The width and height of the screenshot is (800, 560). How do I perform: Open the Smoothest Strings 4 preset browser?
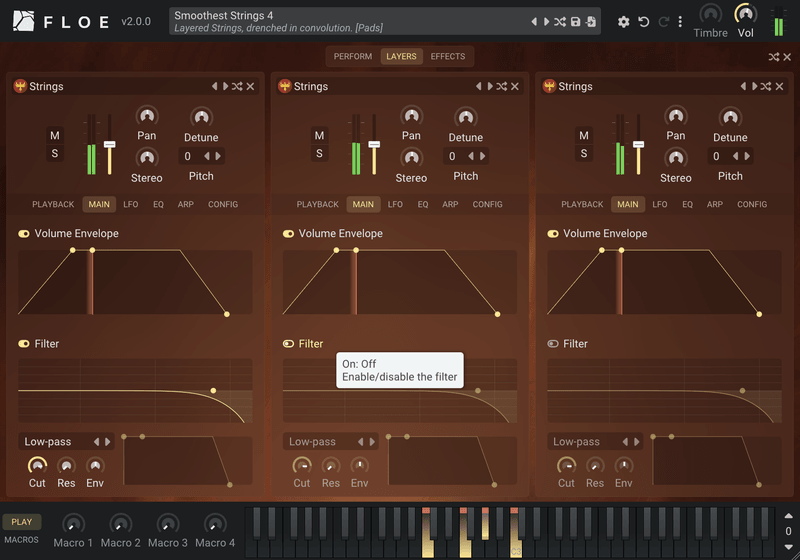349,21
